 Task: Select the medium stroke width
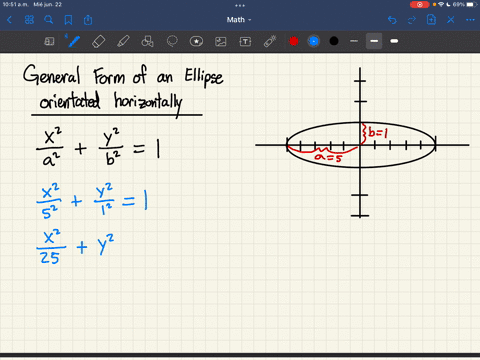[374, 41]
